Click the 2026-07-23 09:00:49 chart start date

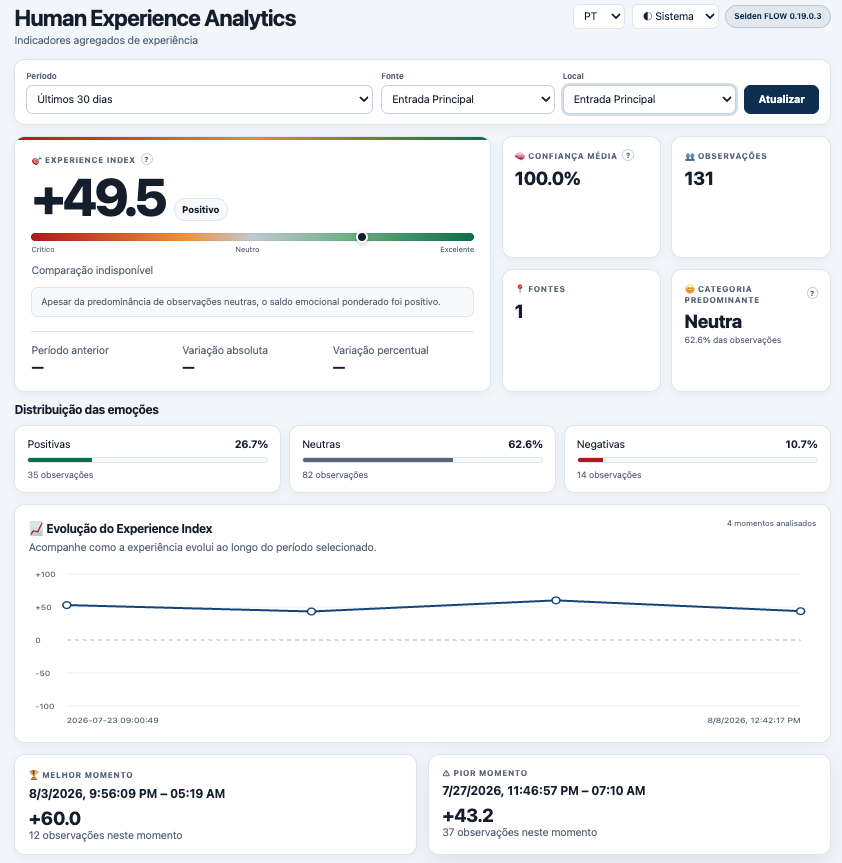113,720
